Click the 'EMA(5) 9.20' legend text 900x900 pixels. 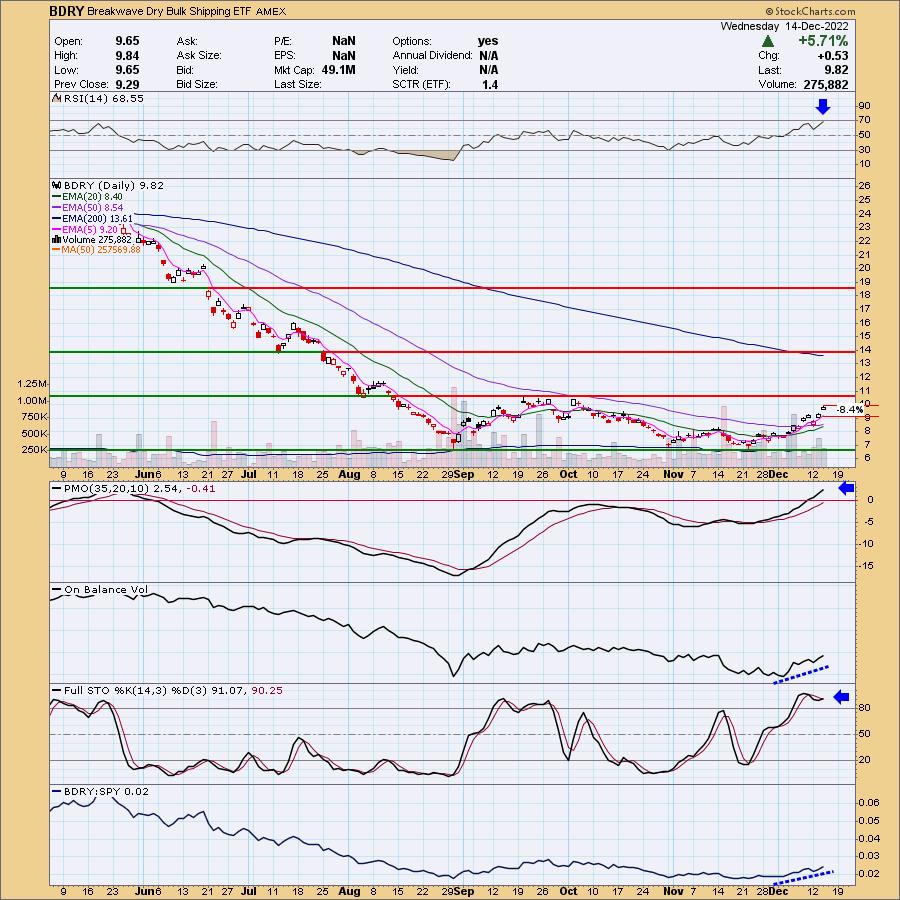point(90,230)
